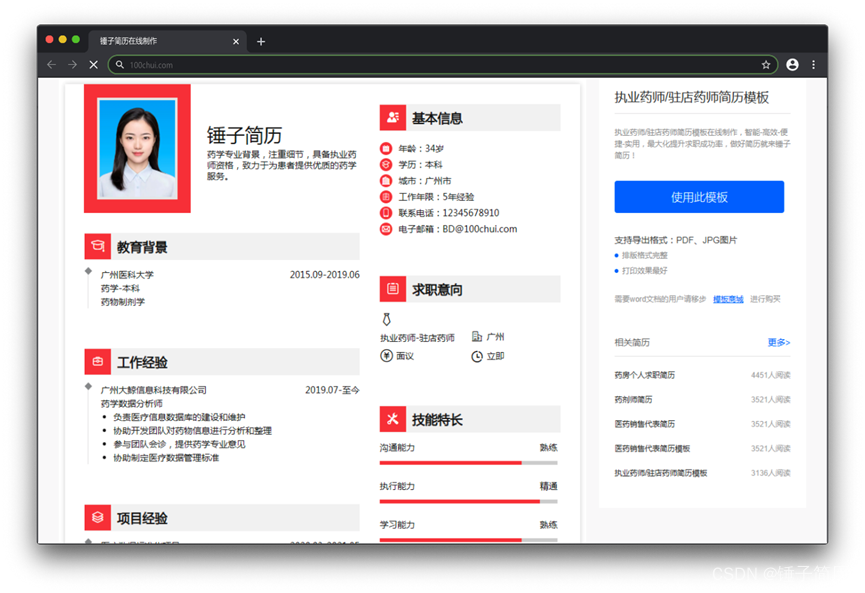Viewport: 865px width, 593px height.
Task: Click the envelope icon beside 电子邮箱
Action: [x=386, y=229]
